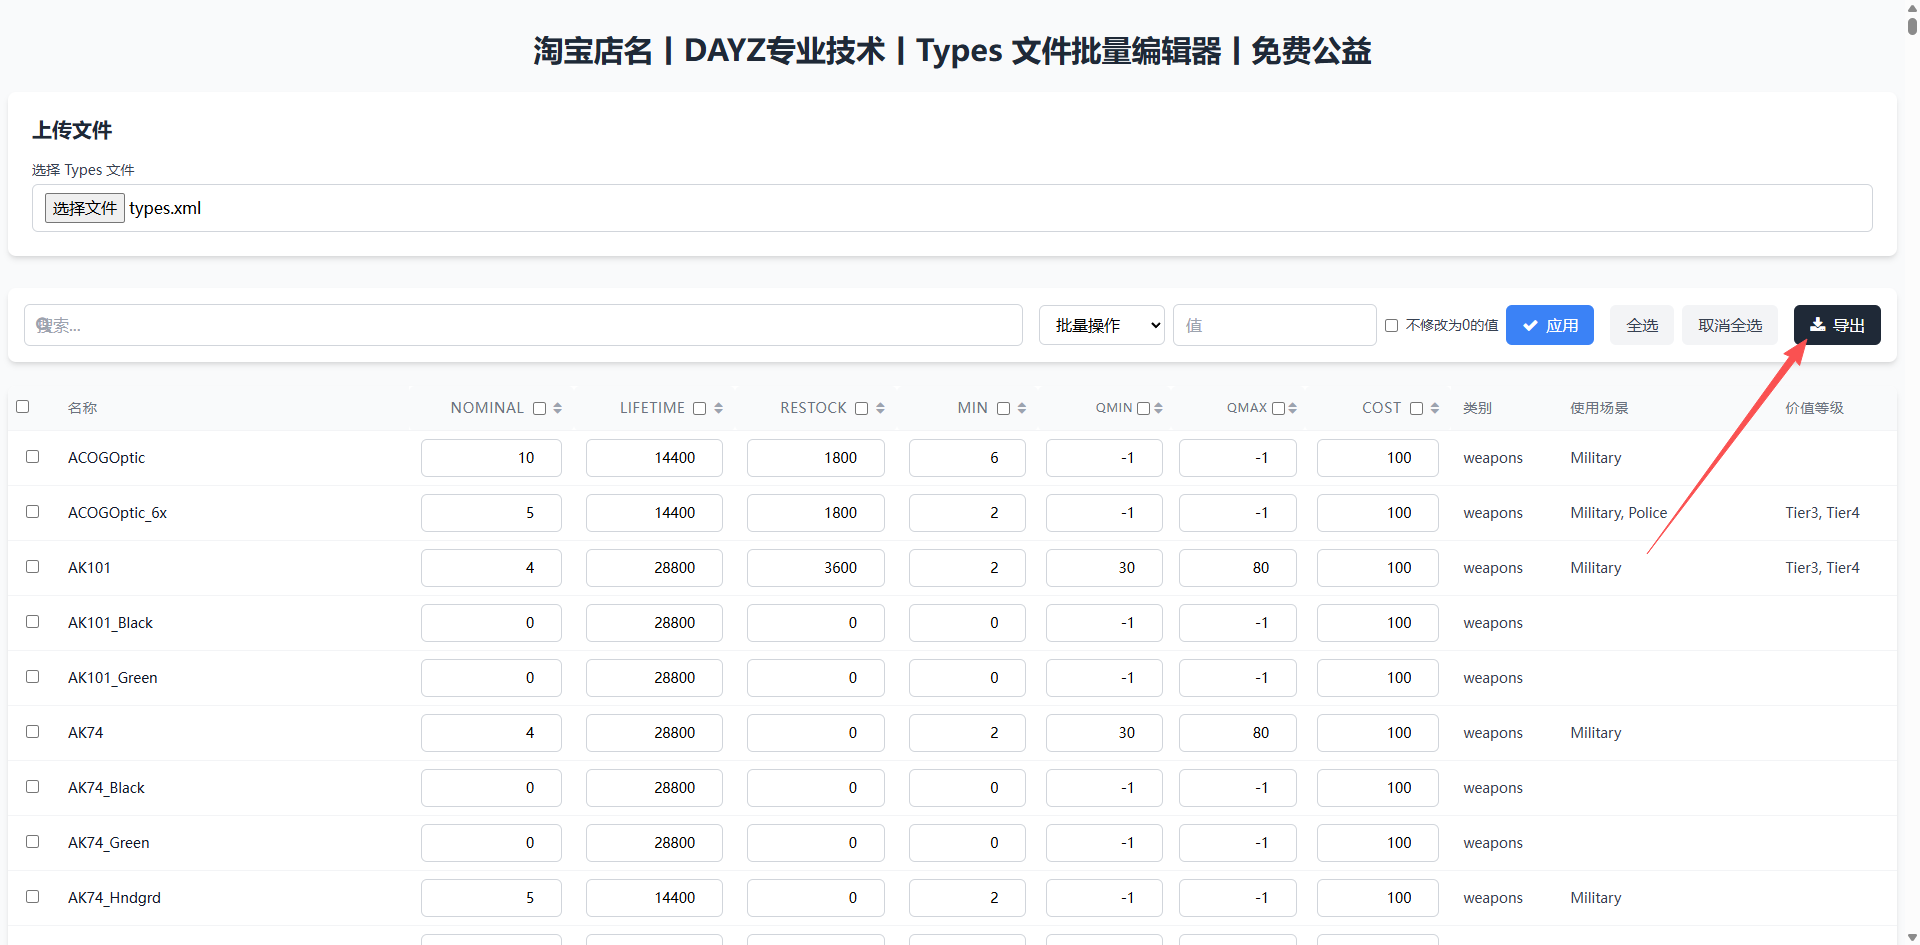The width and height of the screenshot is (1920, 945).
Task: Enable the RESTOCK column header checkbox
Action: tap(862, 408)
